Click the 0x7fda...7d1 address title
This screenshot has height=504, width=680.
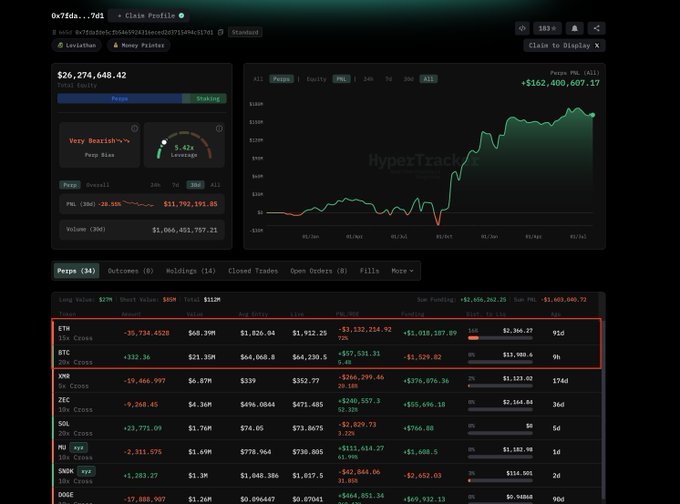(78, 16)
